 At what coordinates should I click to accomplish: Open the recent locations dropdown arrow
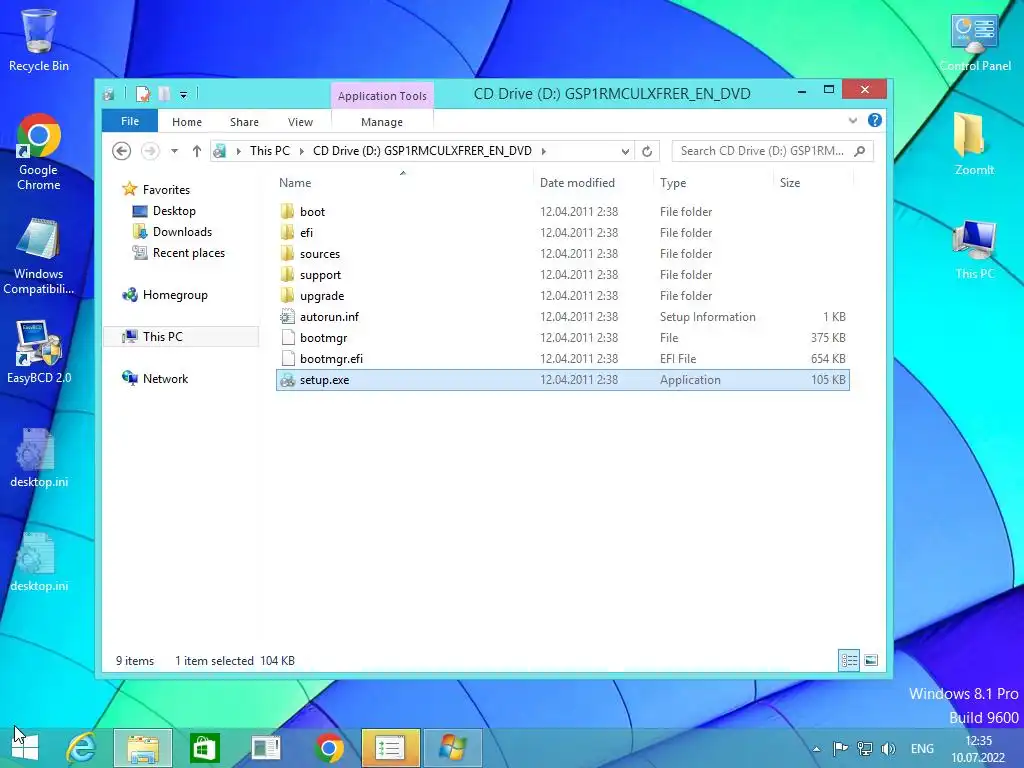[x=174, y=151]
